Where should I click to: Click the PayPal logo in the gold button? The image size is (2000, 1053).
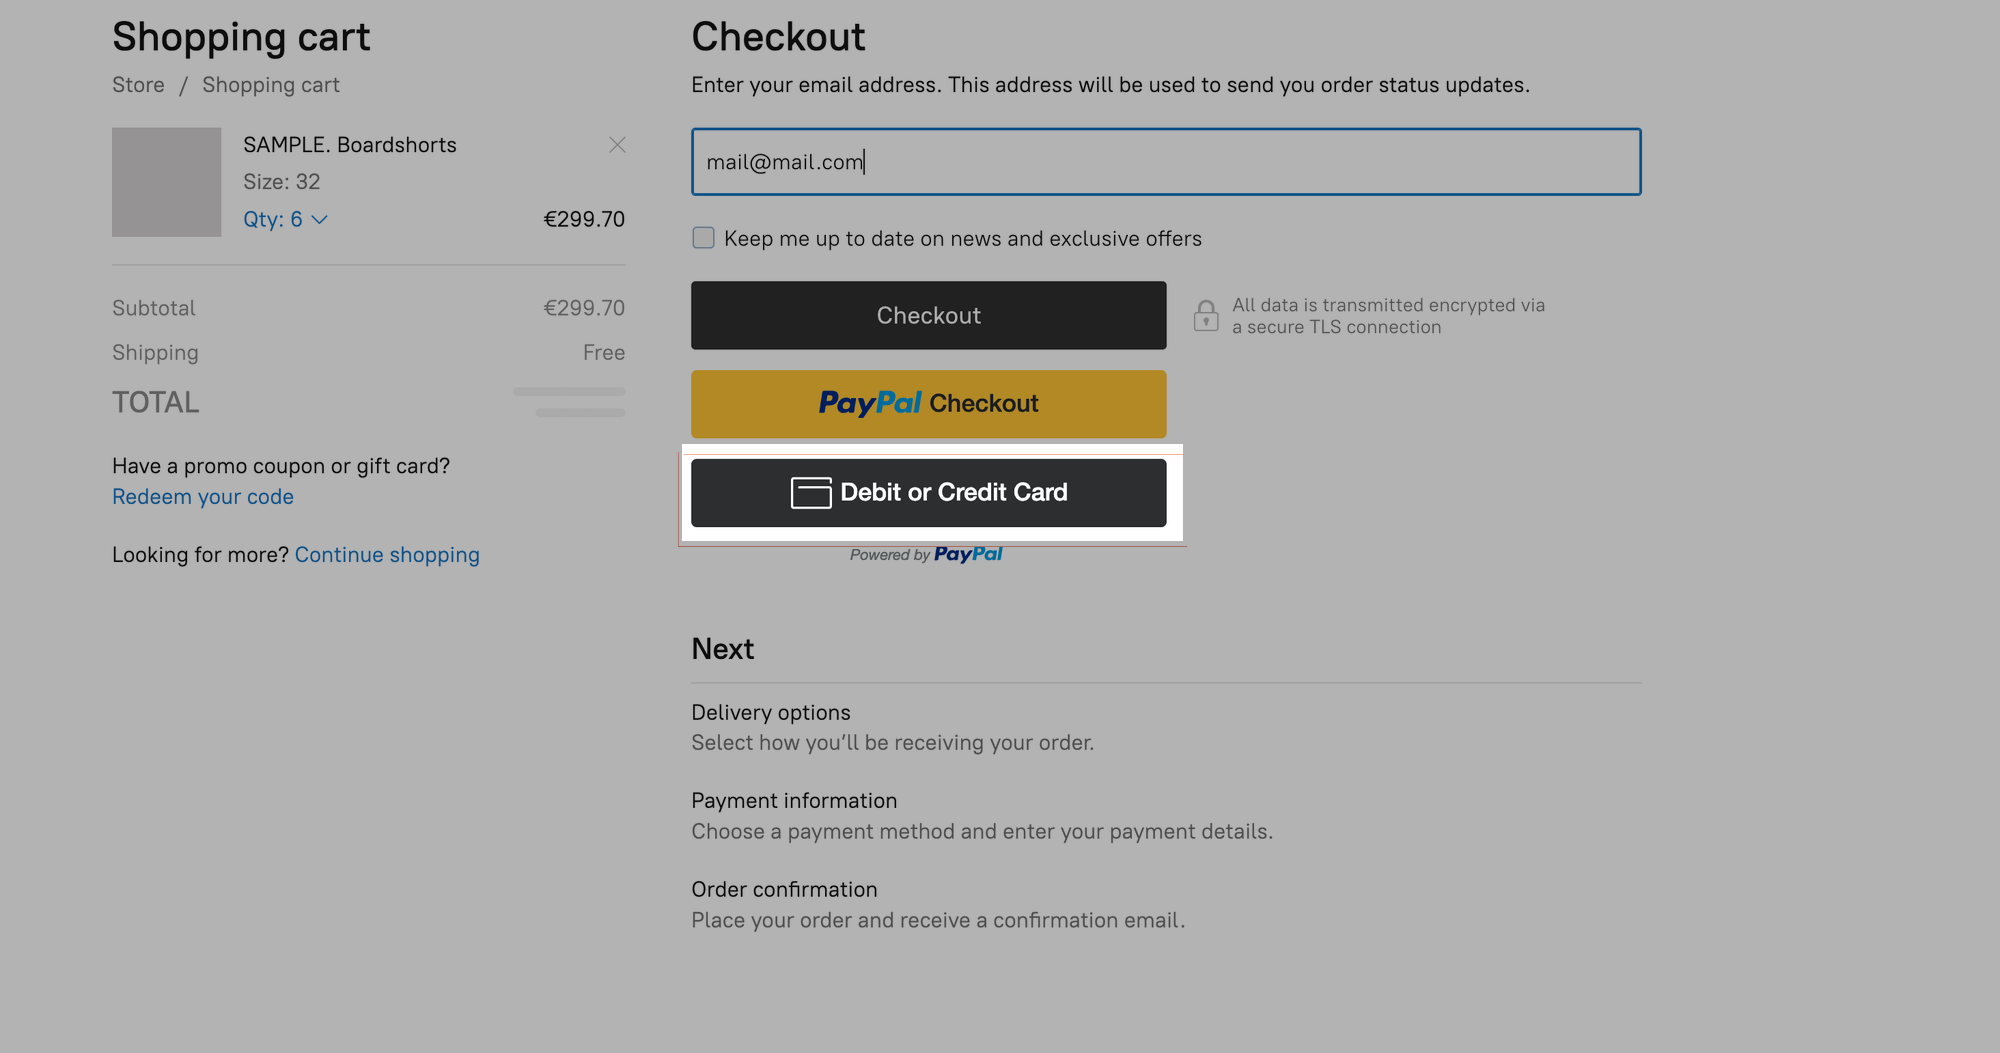click(868, 403)
